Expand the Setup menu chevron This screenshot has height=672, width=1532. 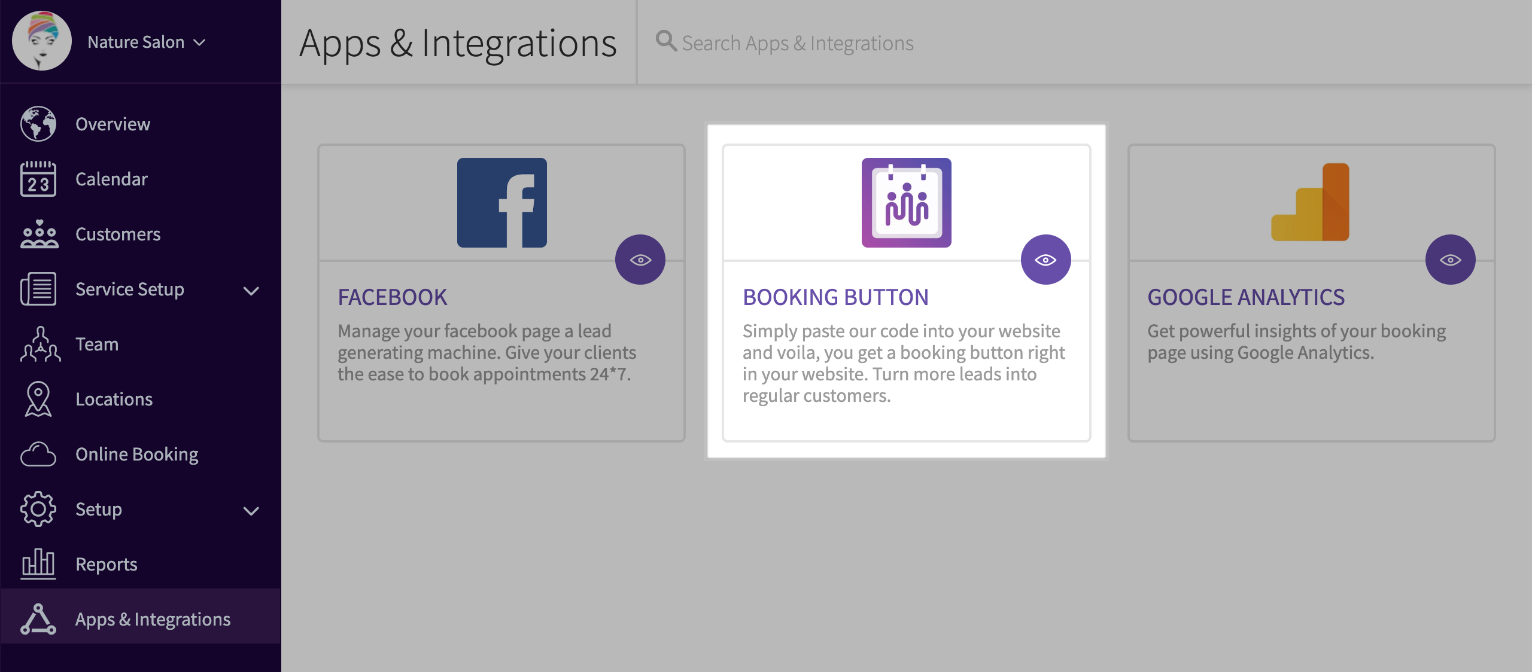251,511
